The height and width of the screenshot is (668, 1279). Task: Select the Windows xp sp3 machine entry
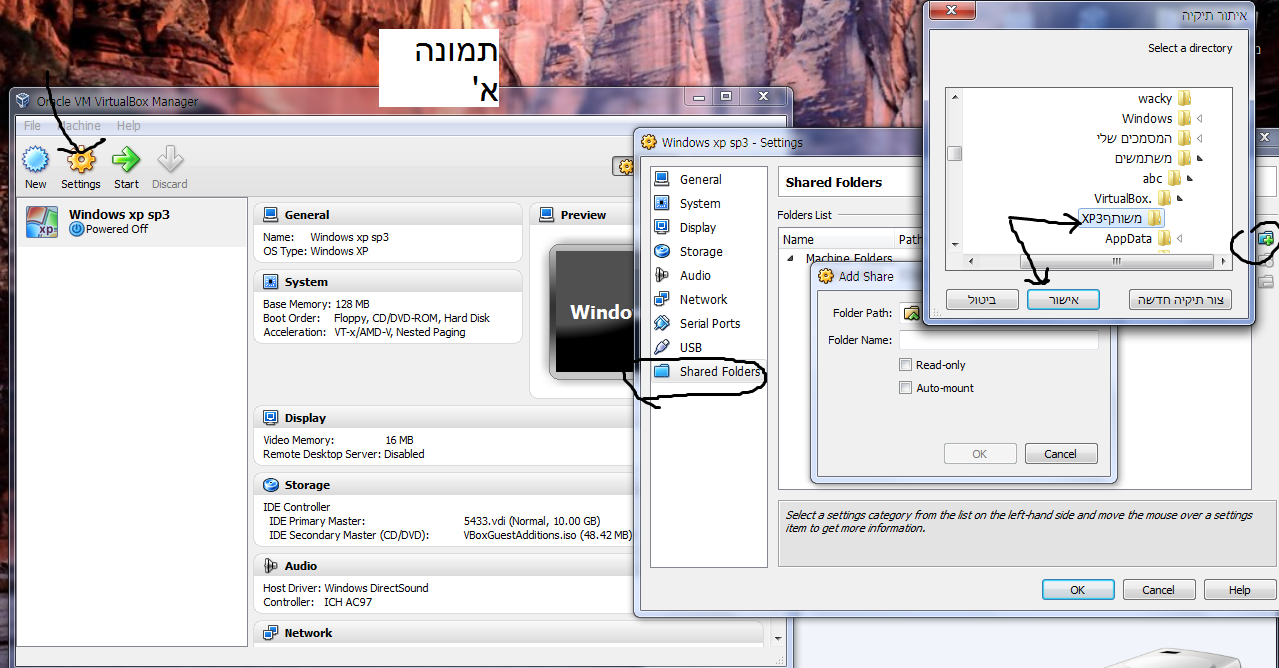(132, 222)
